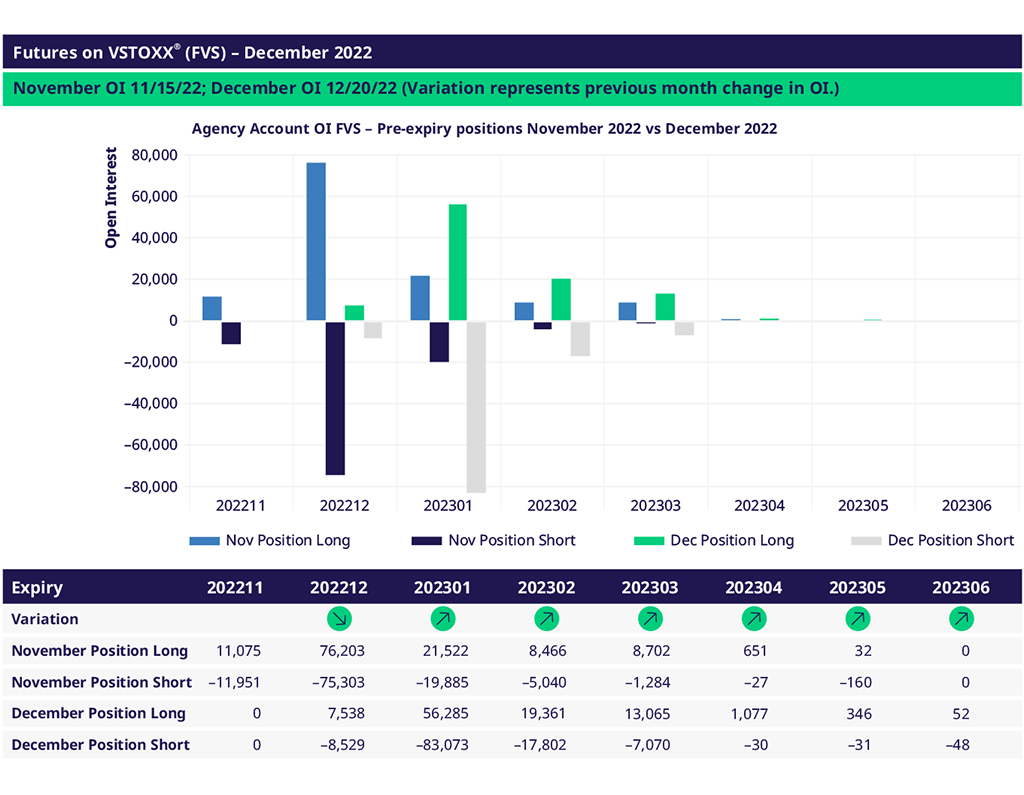Viewport: 1024px width, 795px height.
Task: Click the table value –11,951
Action: coord(234,682)
